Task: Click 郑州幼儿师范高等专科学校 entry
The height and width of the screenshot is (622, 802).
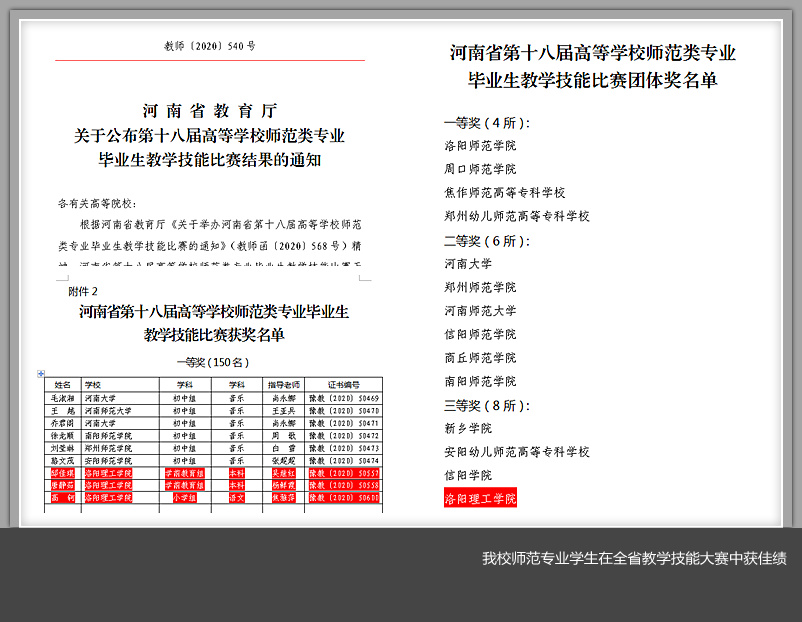Action: tap(517, 216)
